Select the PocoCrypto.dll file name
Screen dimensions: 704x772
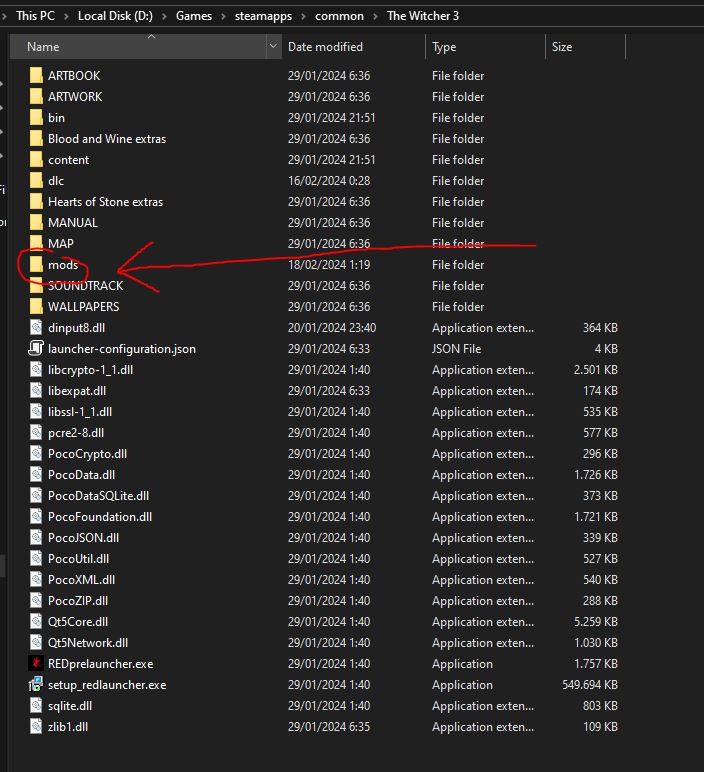pyautogui.click(x=88, y=453)
